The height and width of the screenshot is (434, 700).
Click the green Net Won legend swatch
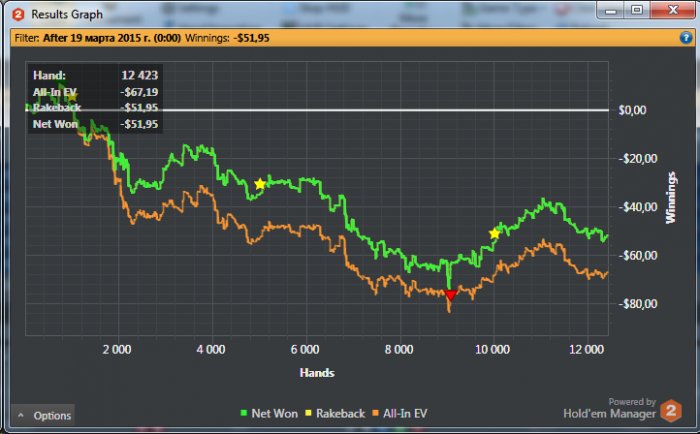tap(244, 413)
